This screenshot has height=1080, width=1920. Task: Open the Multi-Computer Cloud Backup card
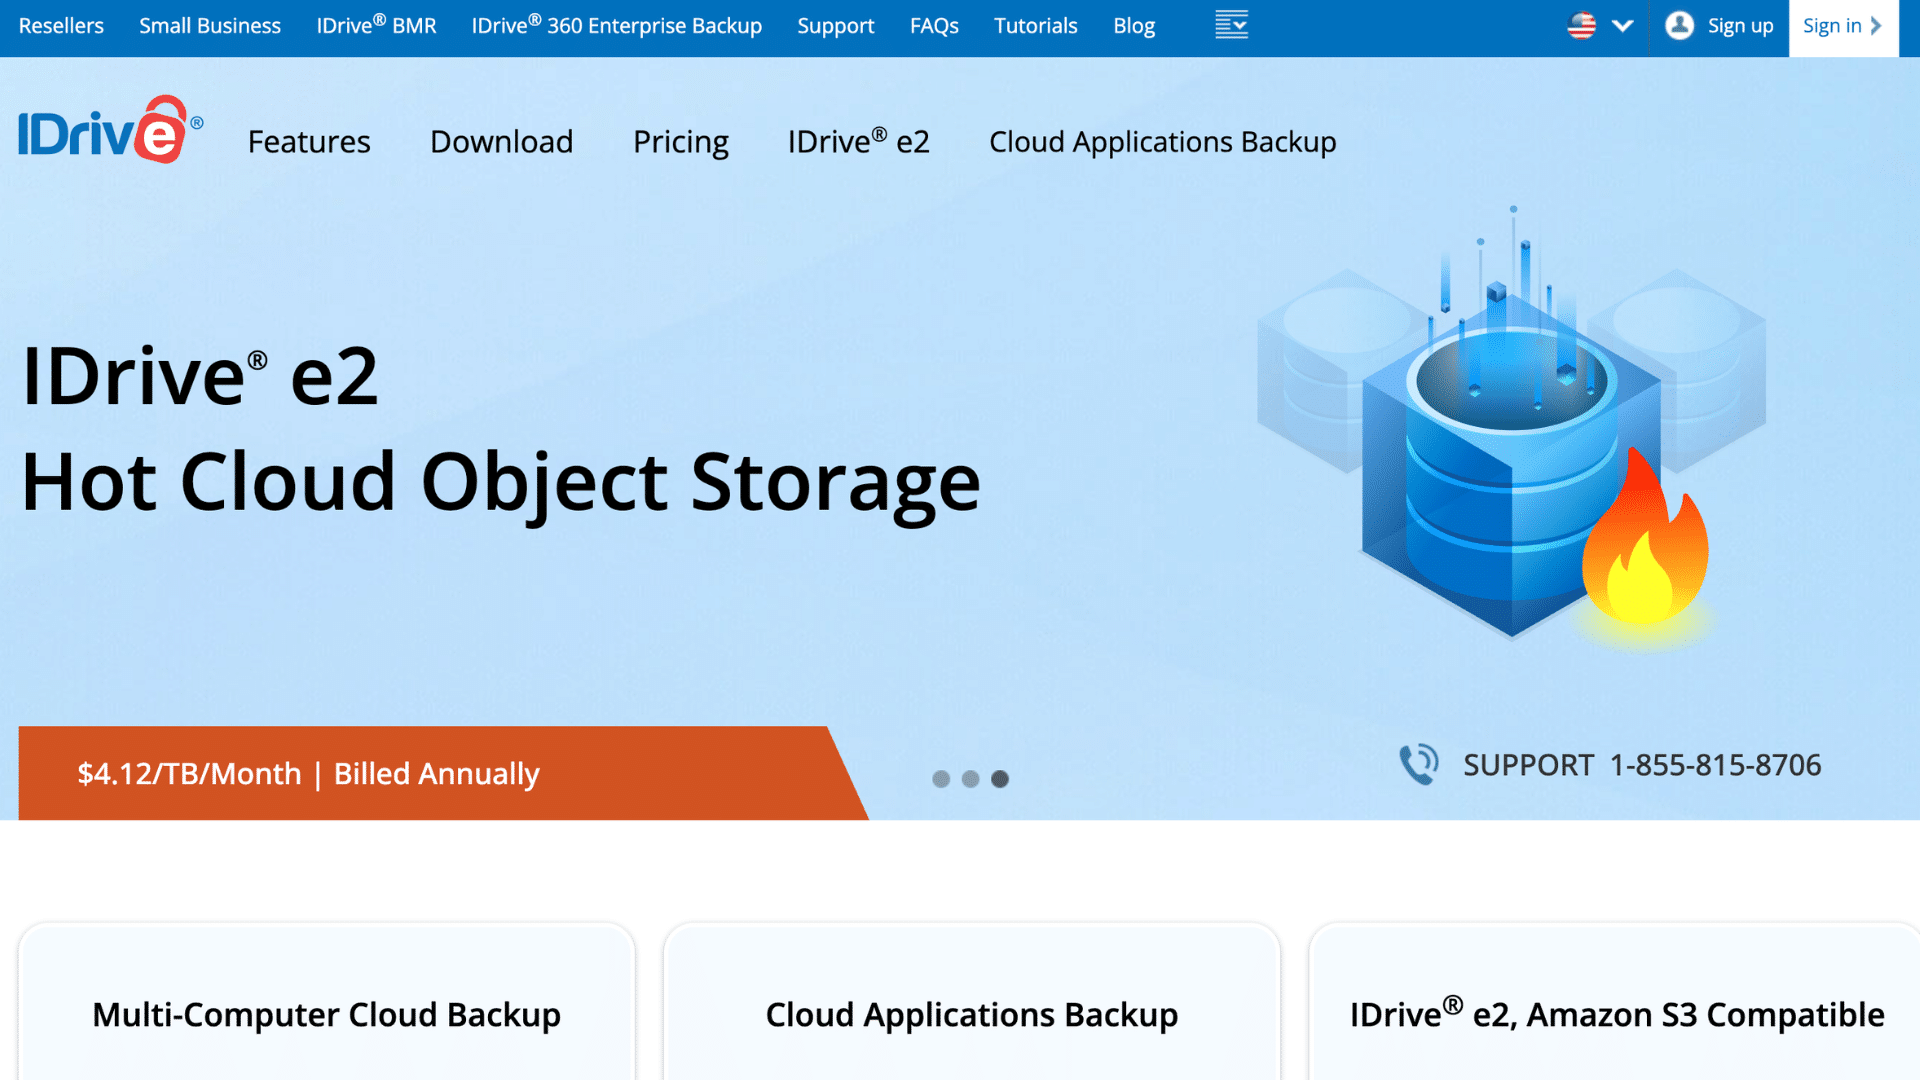tap(326, 1002)
